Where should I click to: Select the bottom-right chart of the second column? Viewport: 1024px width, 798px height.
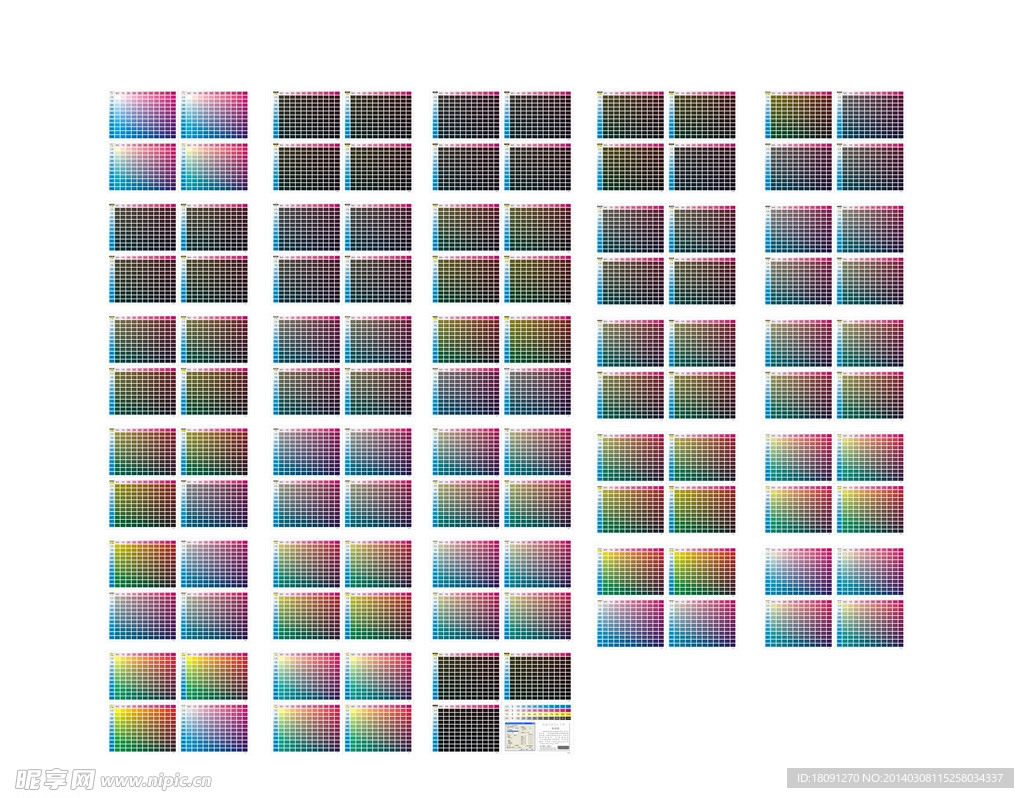click(x=378, y=727)
